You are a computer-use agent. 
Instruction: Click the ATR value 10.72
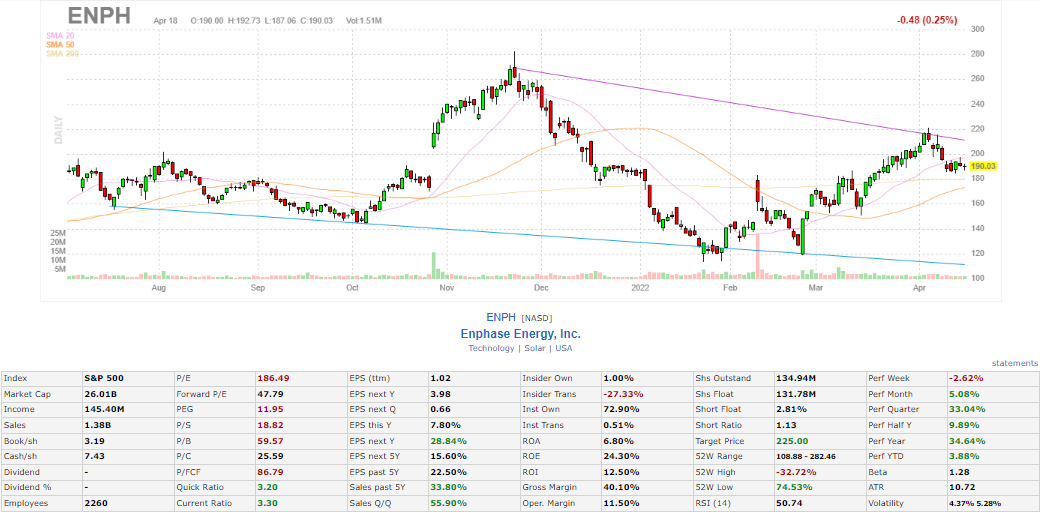(962, 487)
